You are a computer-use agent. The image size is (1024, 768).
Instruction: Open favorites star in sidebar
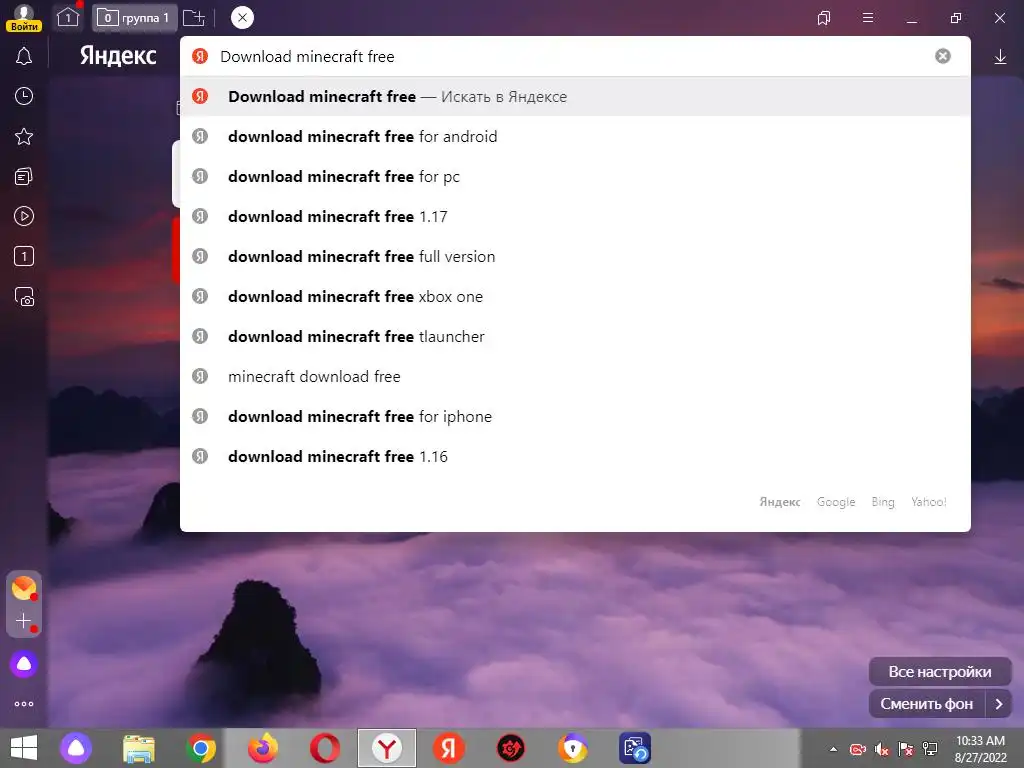coord(24,136)
